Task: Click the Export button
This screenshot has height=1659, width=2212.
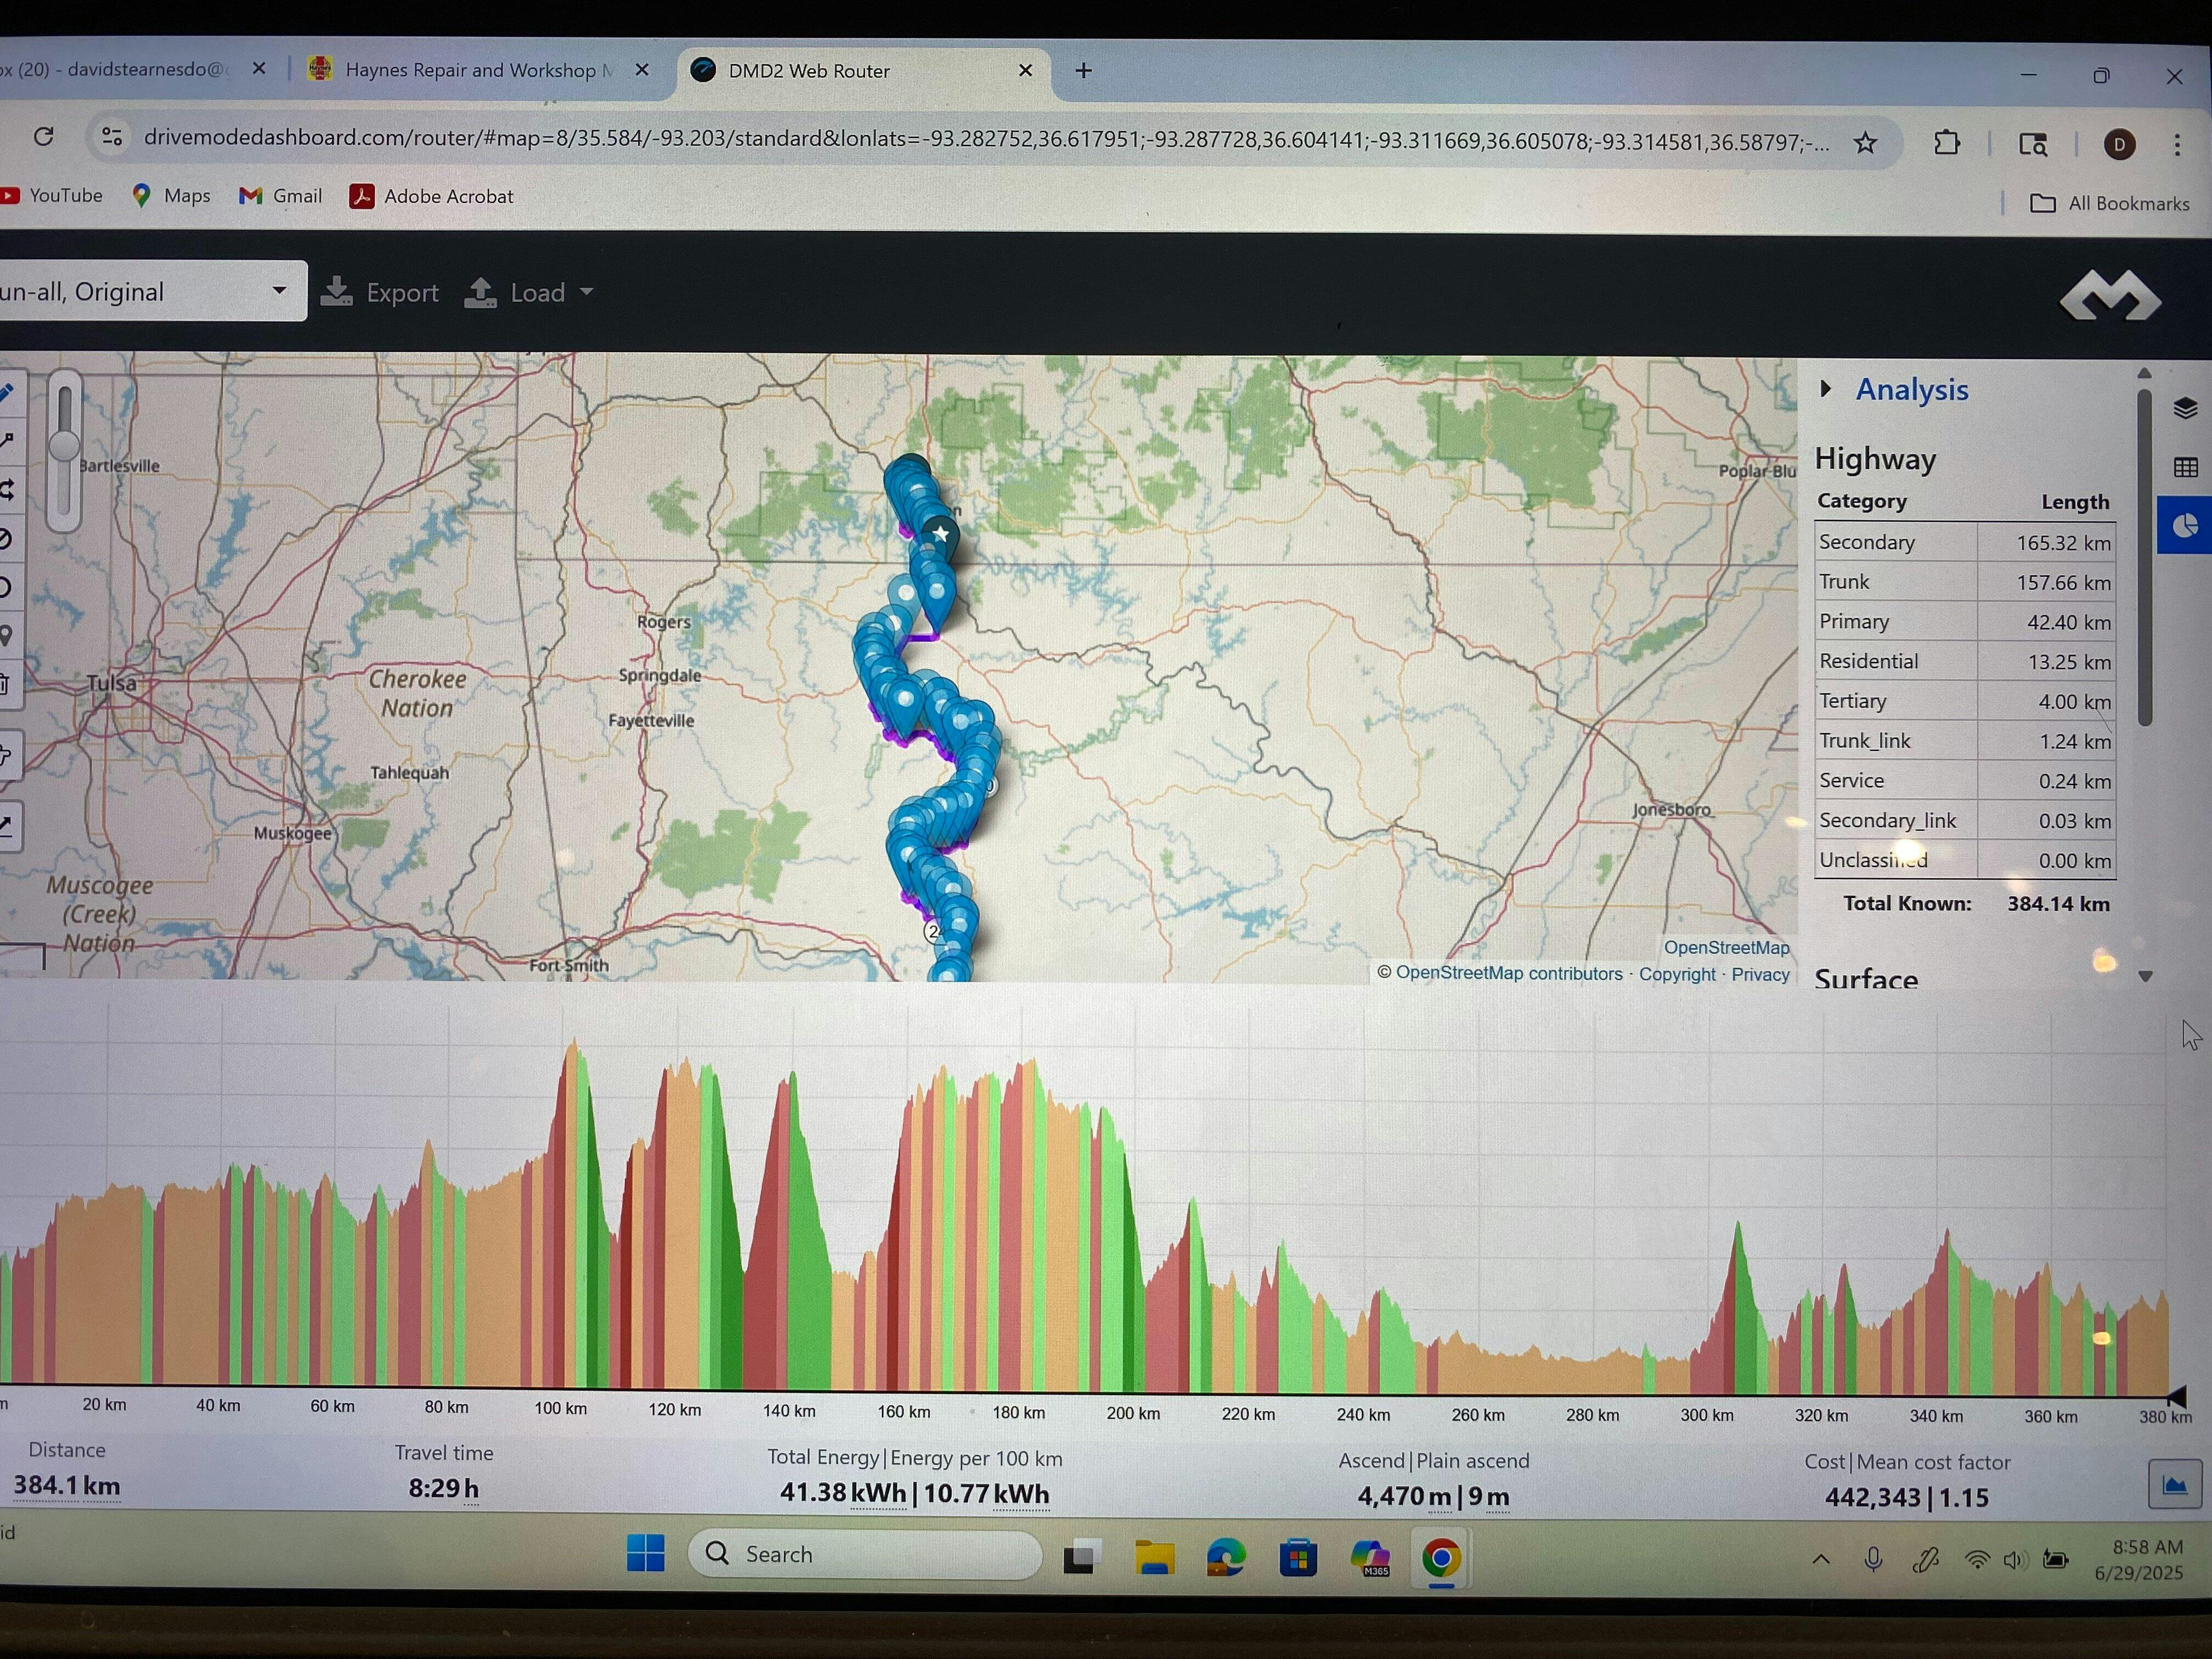Action: 379,292
